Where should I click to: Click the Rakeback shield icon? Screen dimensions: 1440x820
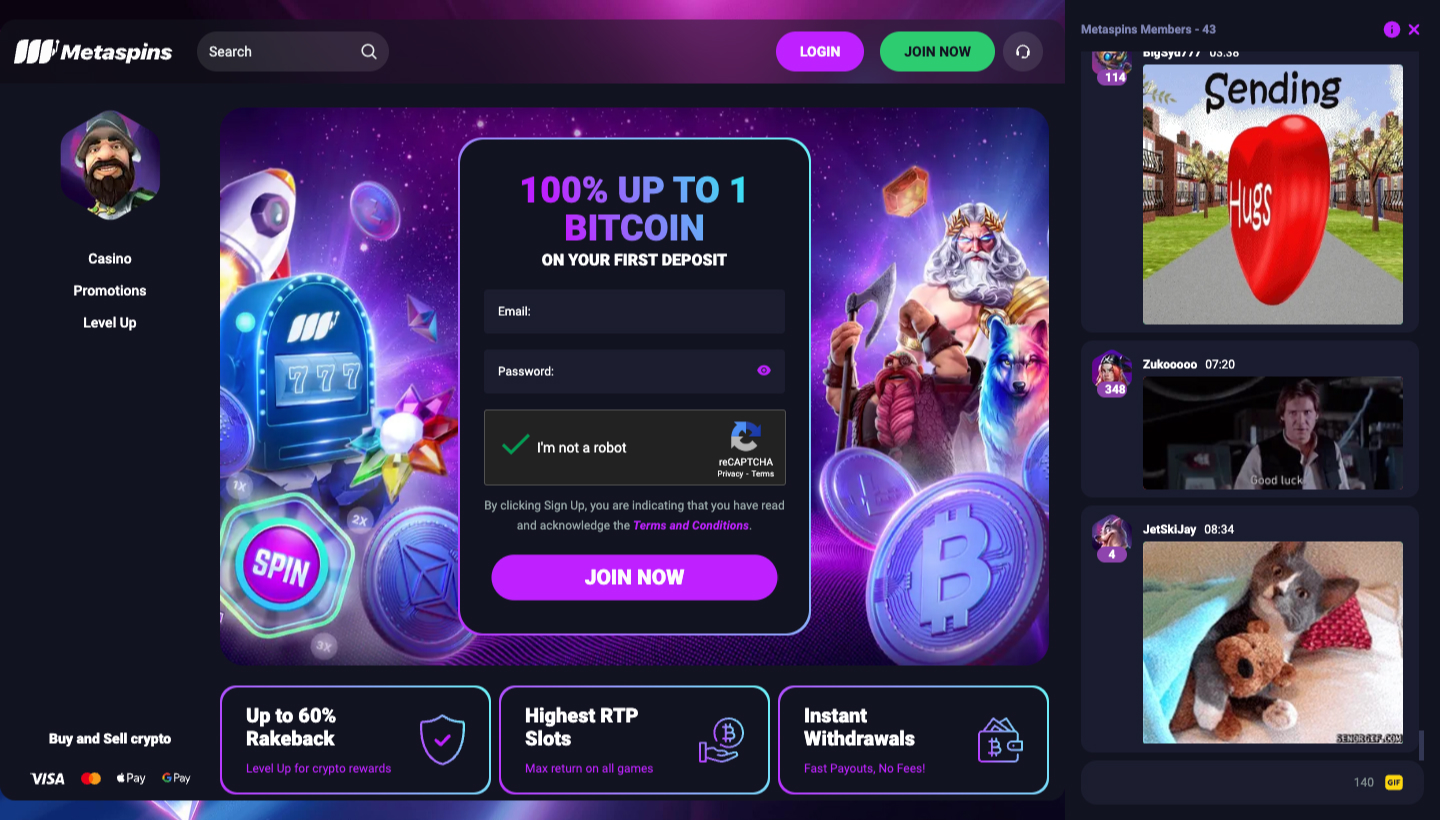pos(442,740)
